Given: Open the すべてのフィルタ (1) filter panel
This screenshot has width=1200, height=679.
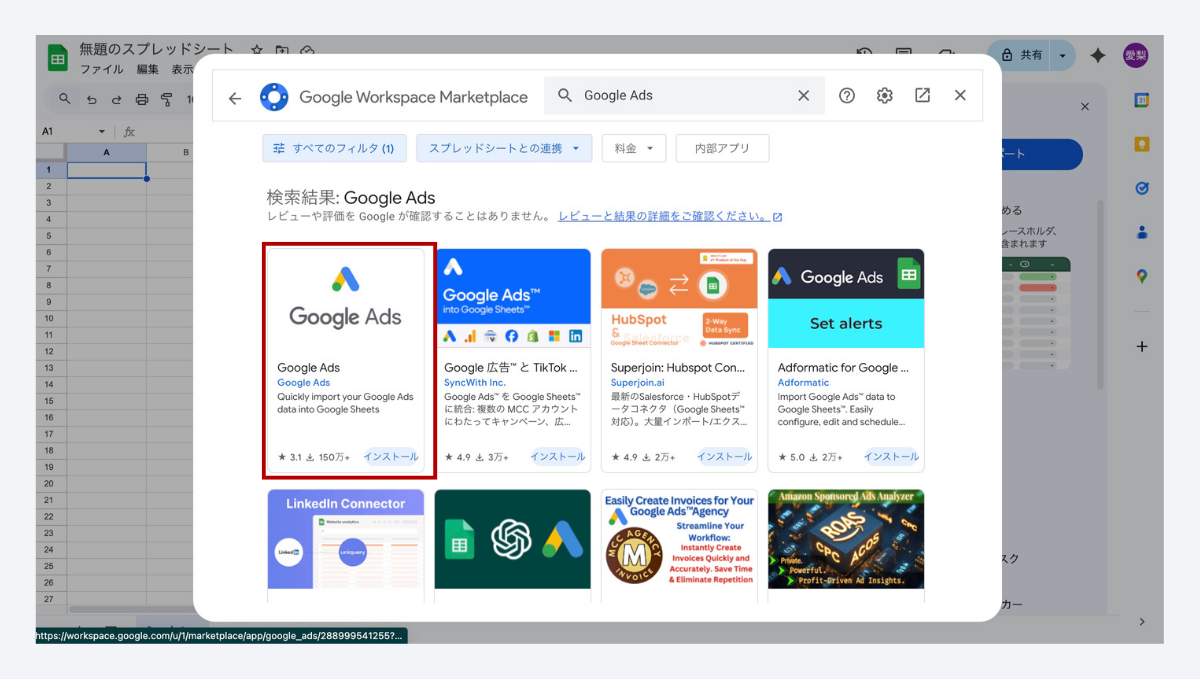Looking at the screenshot, I should pos(334,148).
